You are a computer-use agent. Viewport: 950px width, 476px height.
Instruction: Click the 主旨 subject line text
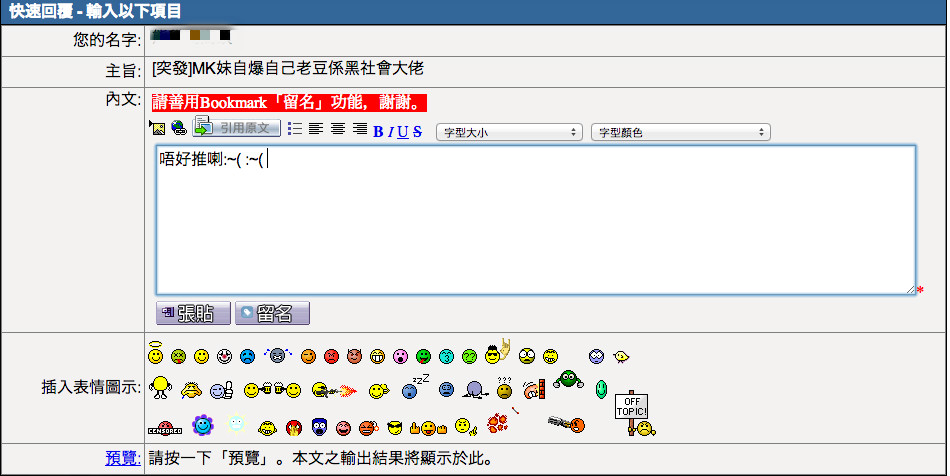[x=288, y=68]
